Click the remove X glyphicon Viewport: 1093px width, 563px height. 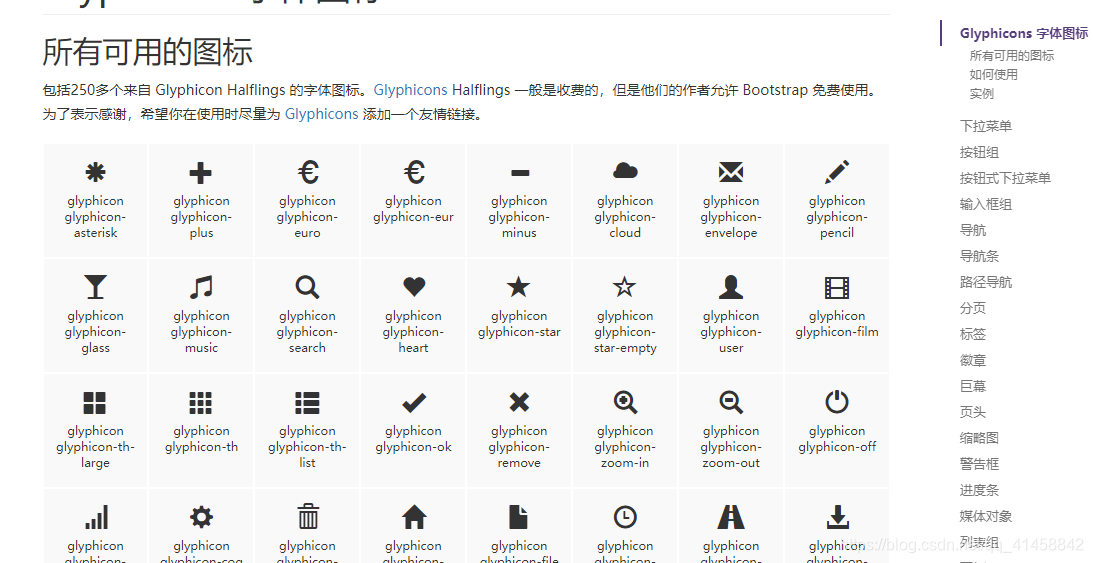pos(519,402)
